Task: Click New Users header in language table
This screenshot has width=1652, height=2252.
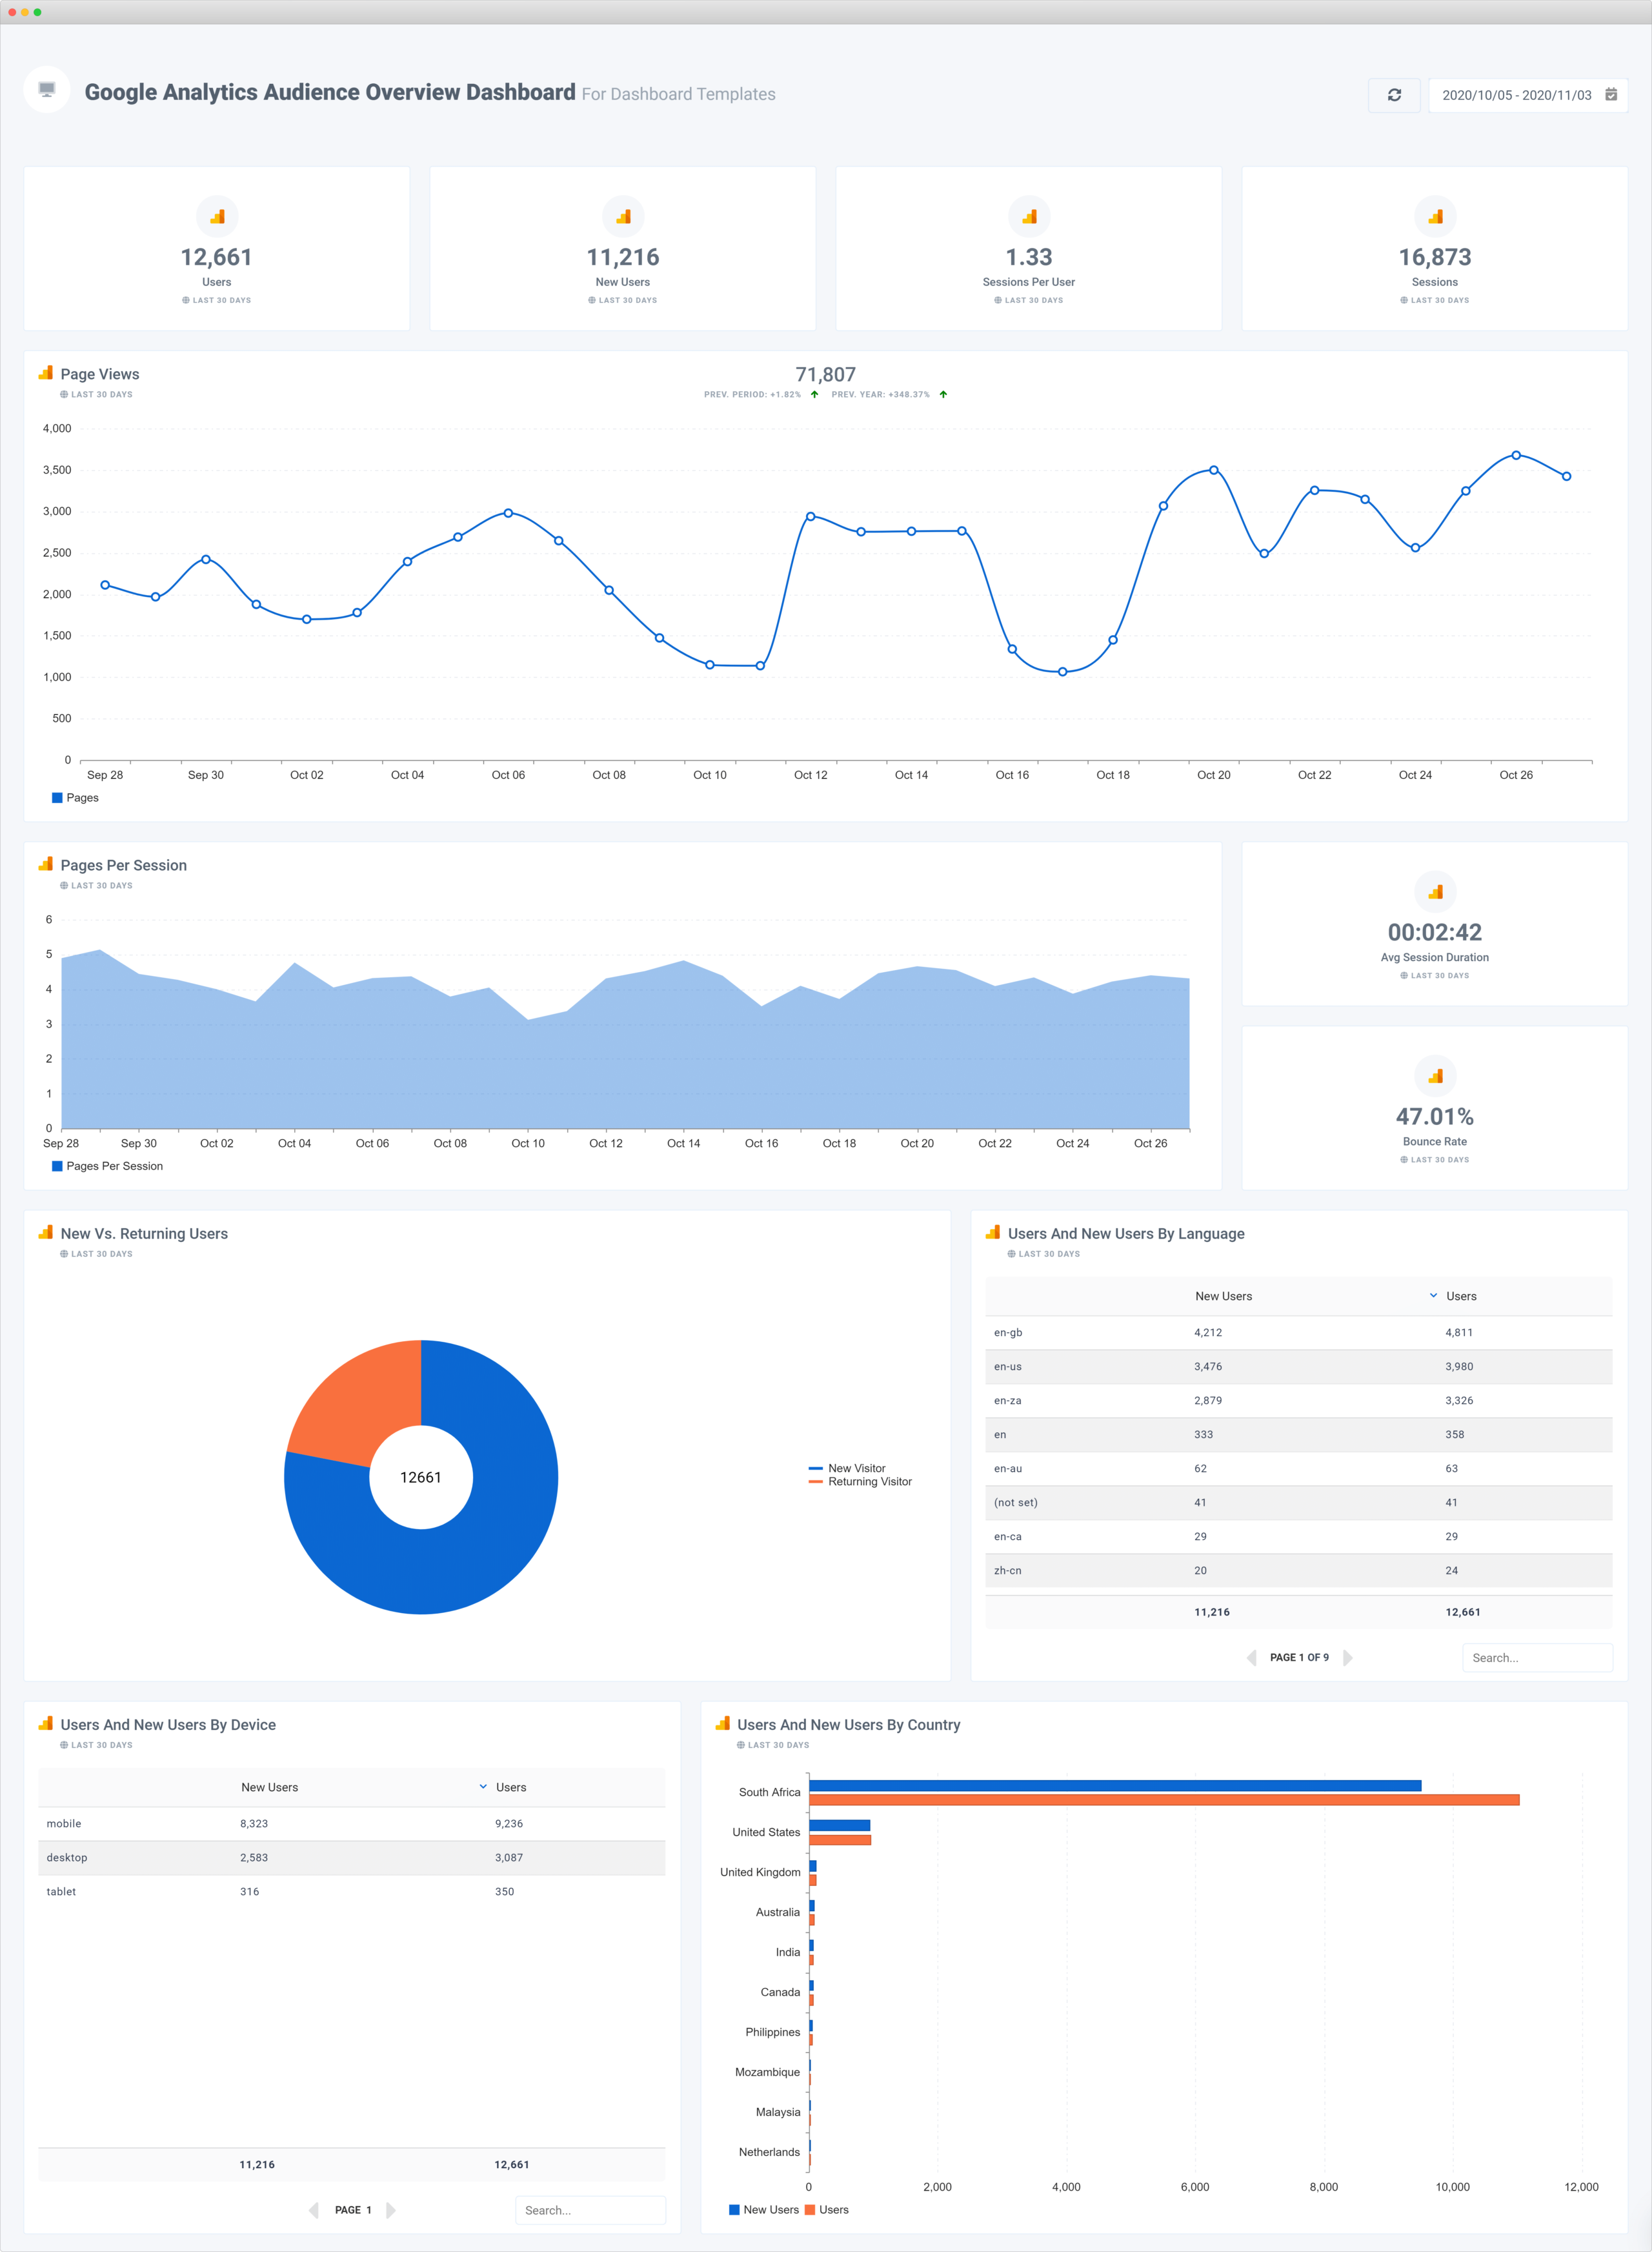Action: [x=1223, y=1296]
